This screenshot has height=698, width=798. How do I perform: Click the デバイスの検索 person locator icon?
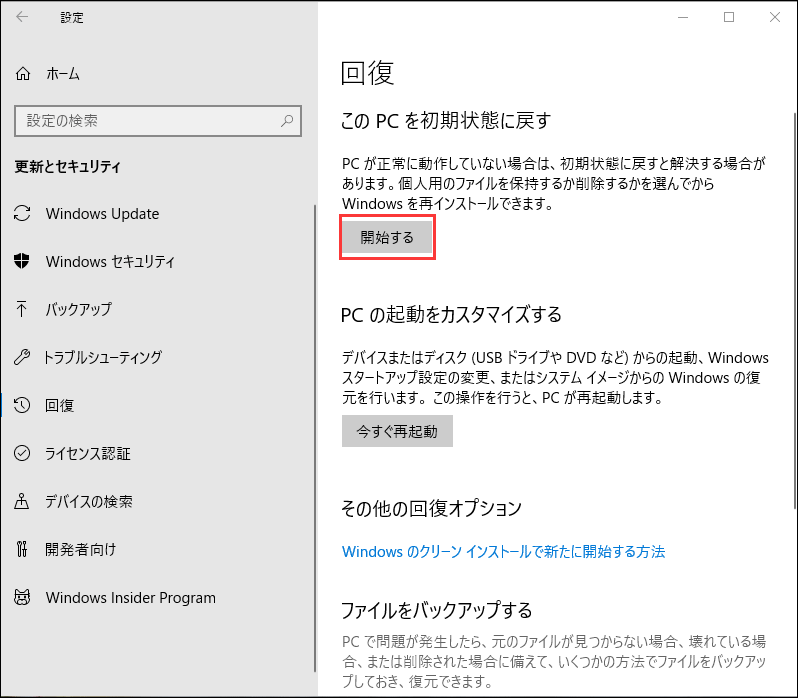21,501
